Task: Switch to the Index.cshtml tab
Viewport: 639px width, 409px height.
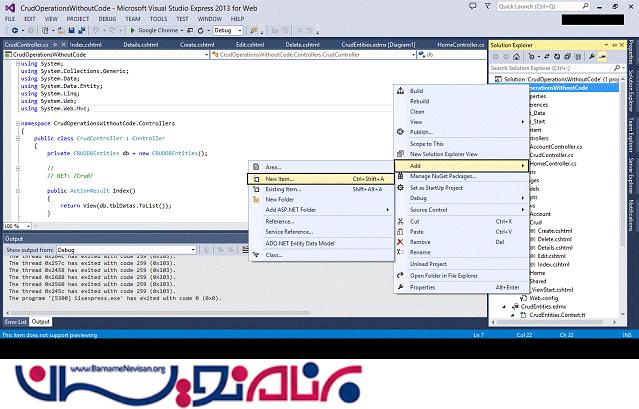Action: pos(85,44)
